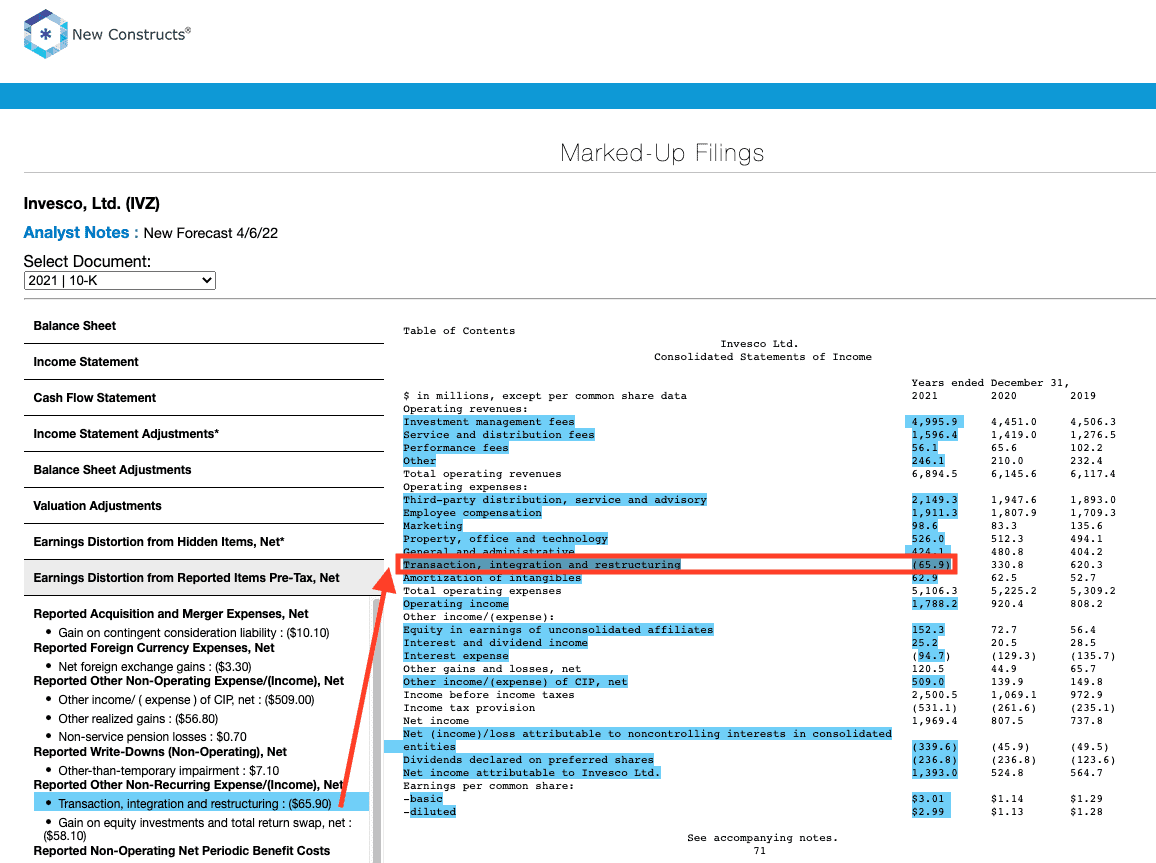
Task: Click Dividends declared on preferred shares line
Action: pos(528,760)
